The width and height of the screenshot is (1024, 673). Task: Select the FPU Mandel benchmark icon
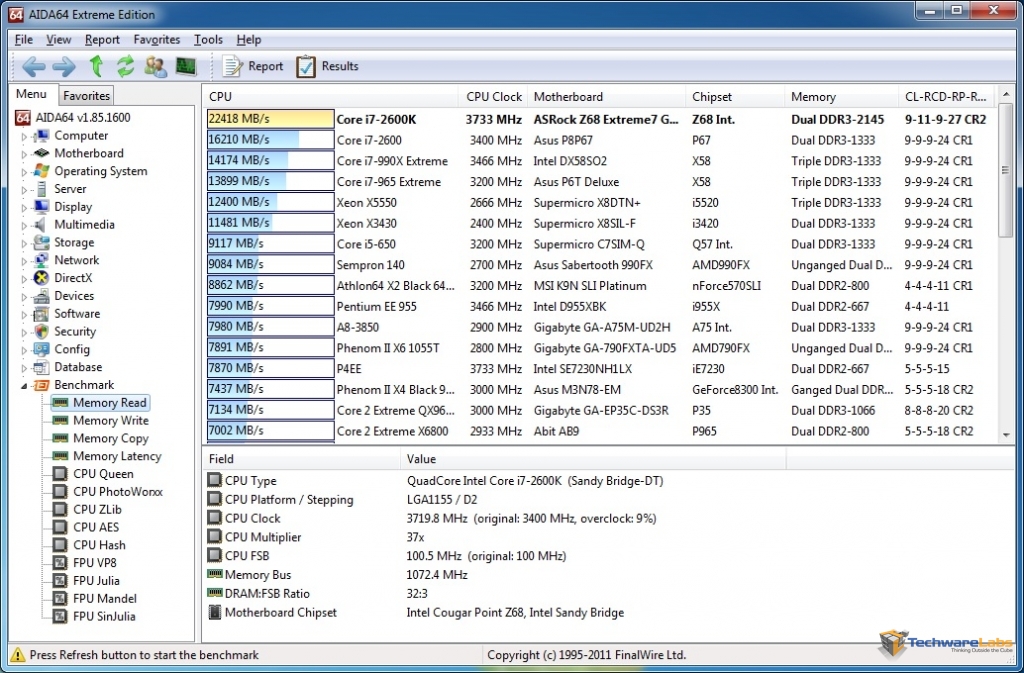60,598
